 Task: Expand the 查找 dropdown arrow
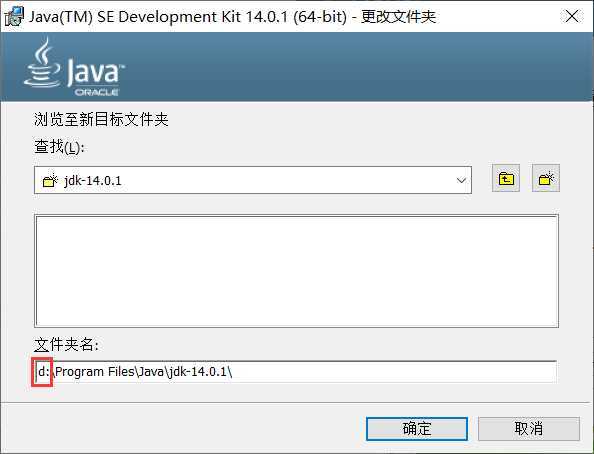[x=461, y=180]
